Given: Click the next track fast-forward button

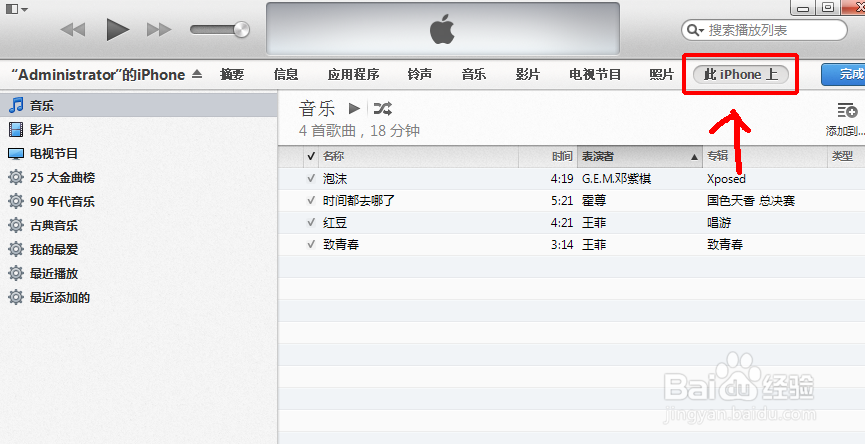Looking at the screenshot, I should [x=159, y=29].
